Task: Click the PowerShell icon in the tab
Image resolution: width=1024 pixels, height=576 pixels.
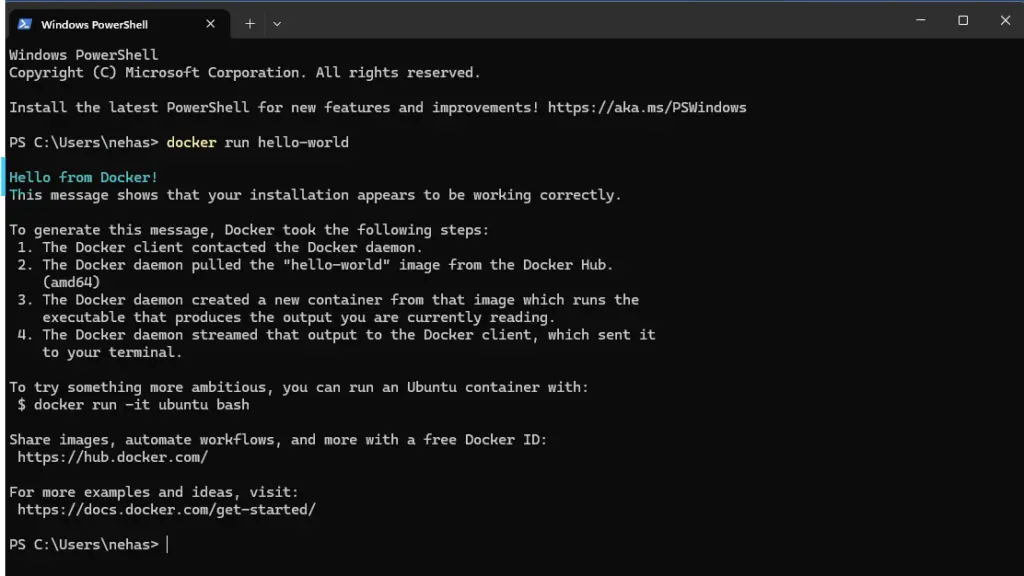Action: (x=25, y=24)
